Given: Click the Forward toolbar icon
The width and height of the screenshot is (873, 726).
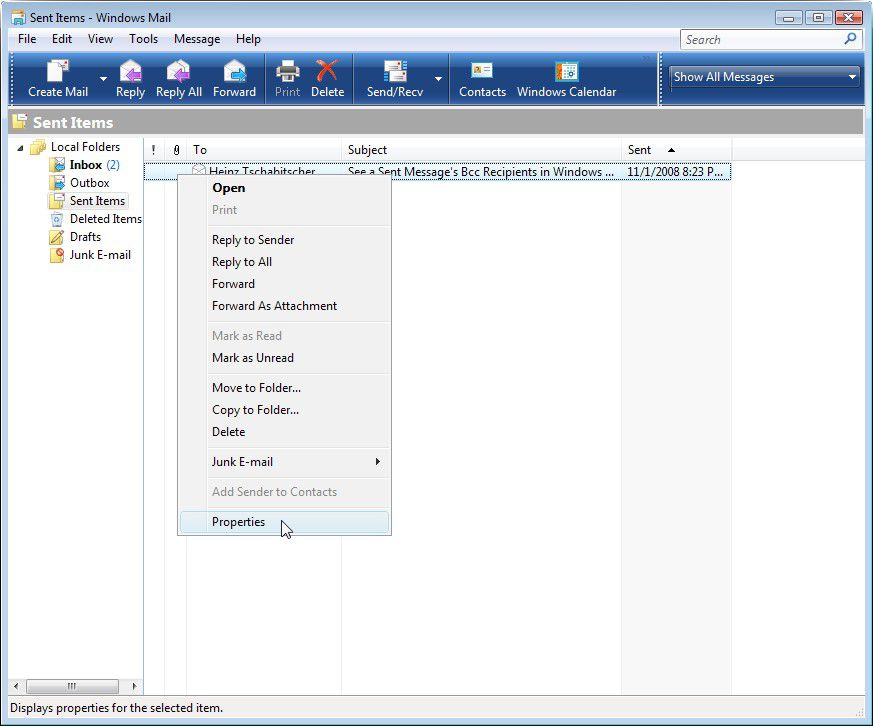Looking at the screenshot, I should [234, 71].
